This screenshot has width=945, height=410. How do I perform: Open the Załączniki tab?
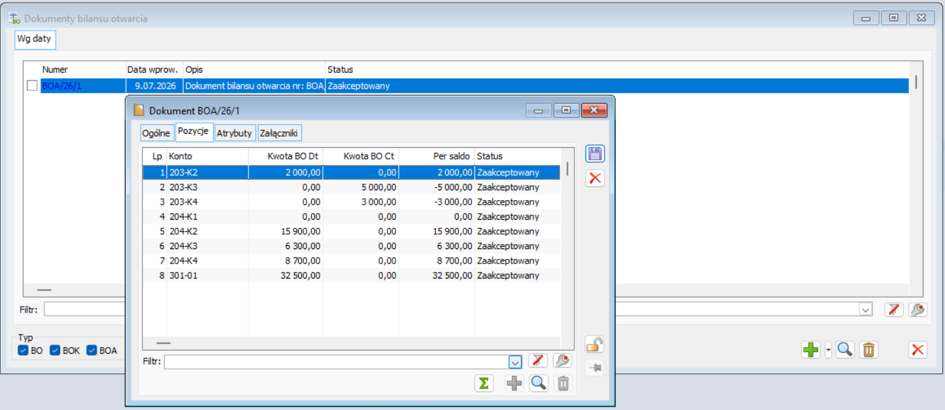(x=280, y=133)
